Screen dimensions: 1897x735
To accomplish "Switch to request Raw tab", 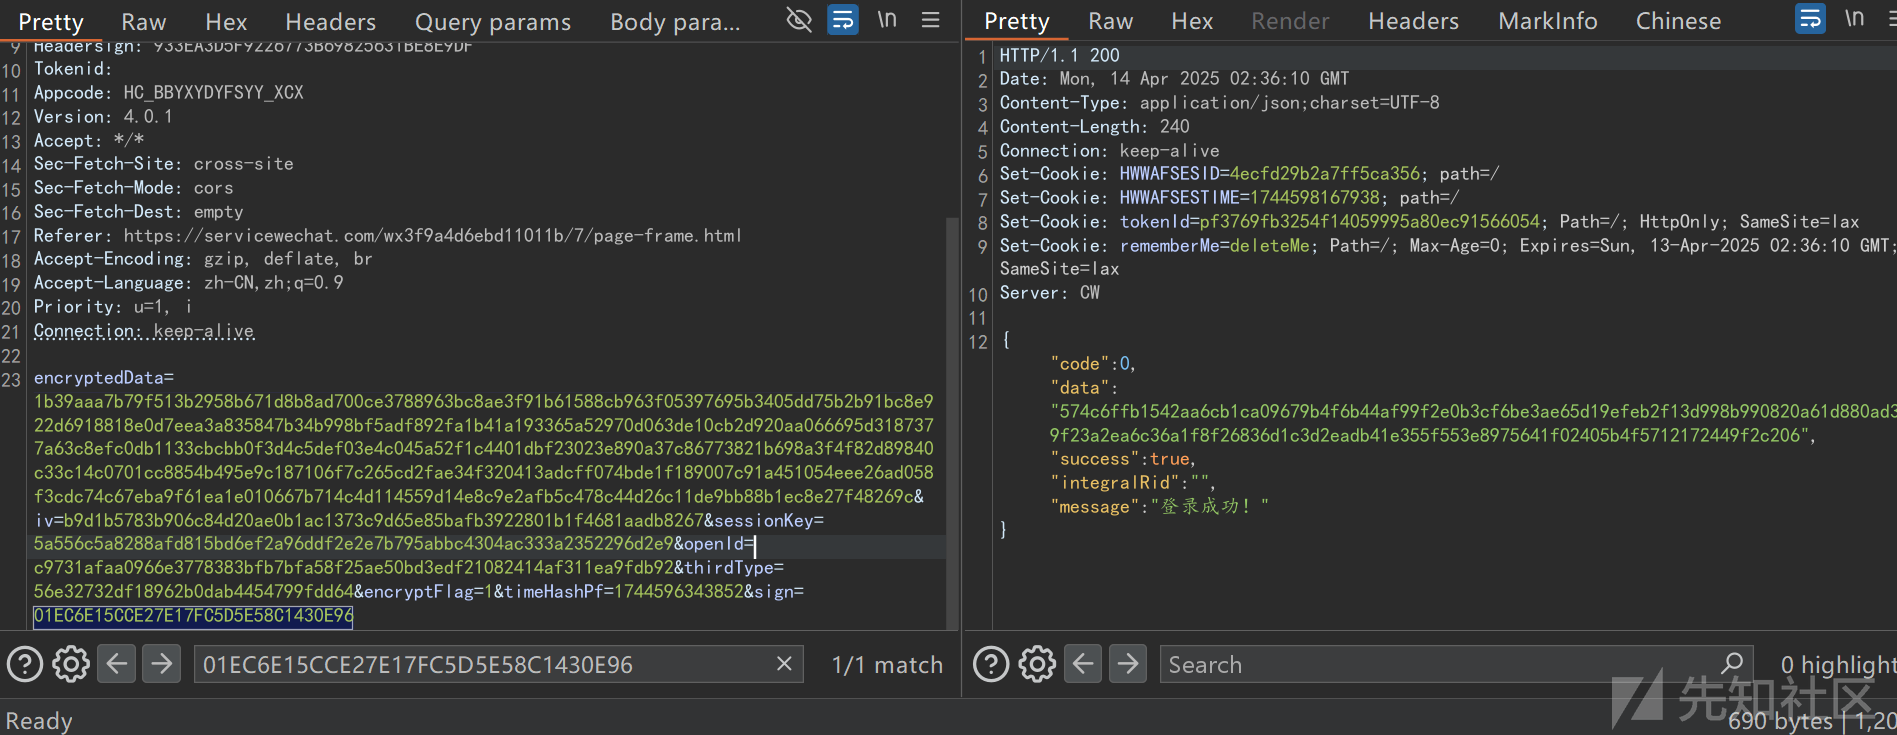I will pyautogui.click(x=144, y=21).
